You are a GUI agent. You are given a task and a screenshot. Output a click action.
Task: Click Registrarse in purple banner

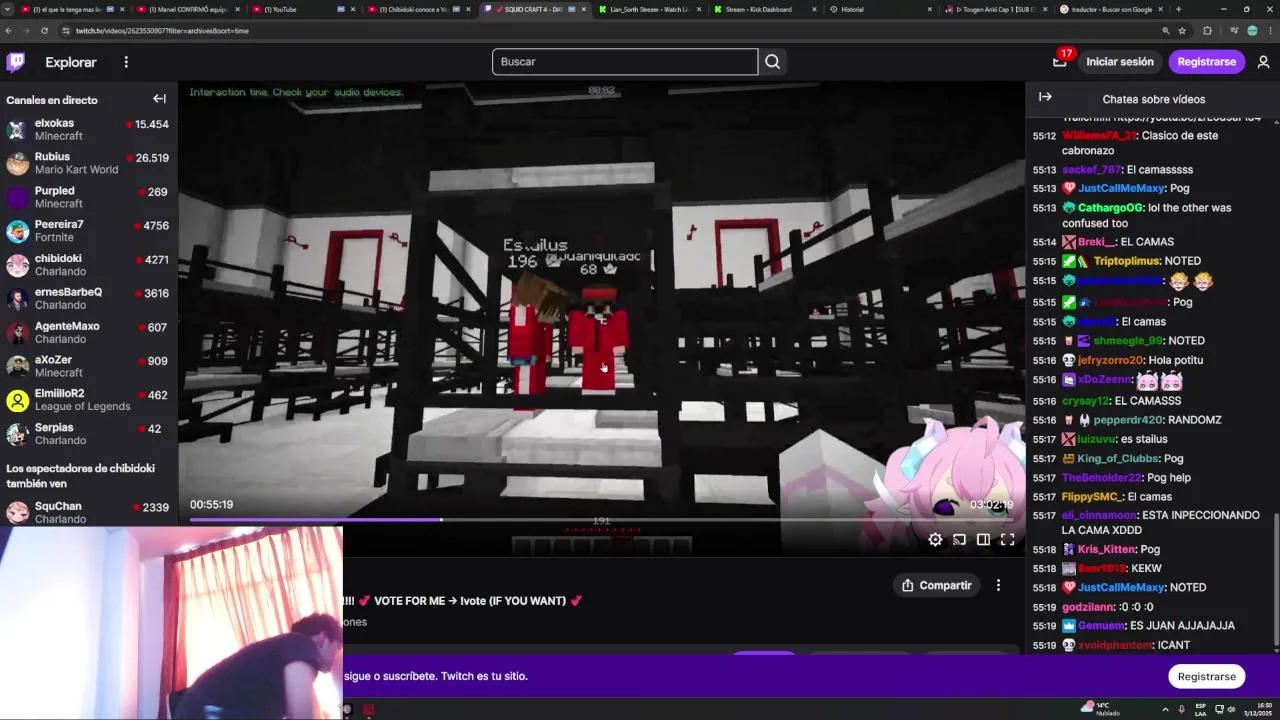[x=1206, y=676]
